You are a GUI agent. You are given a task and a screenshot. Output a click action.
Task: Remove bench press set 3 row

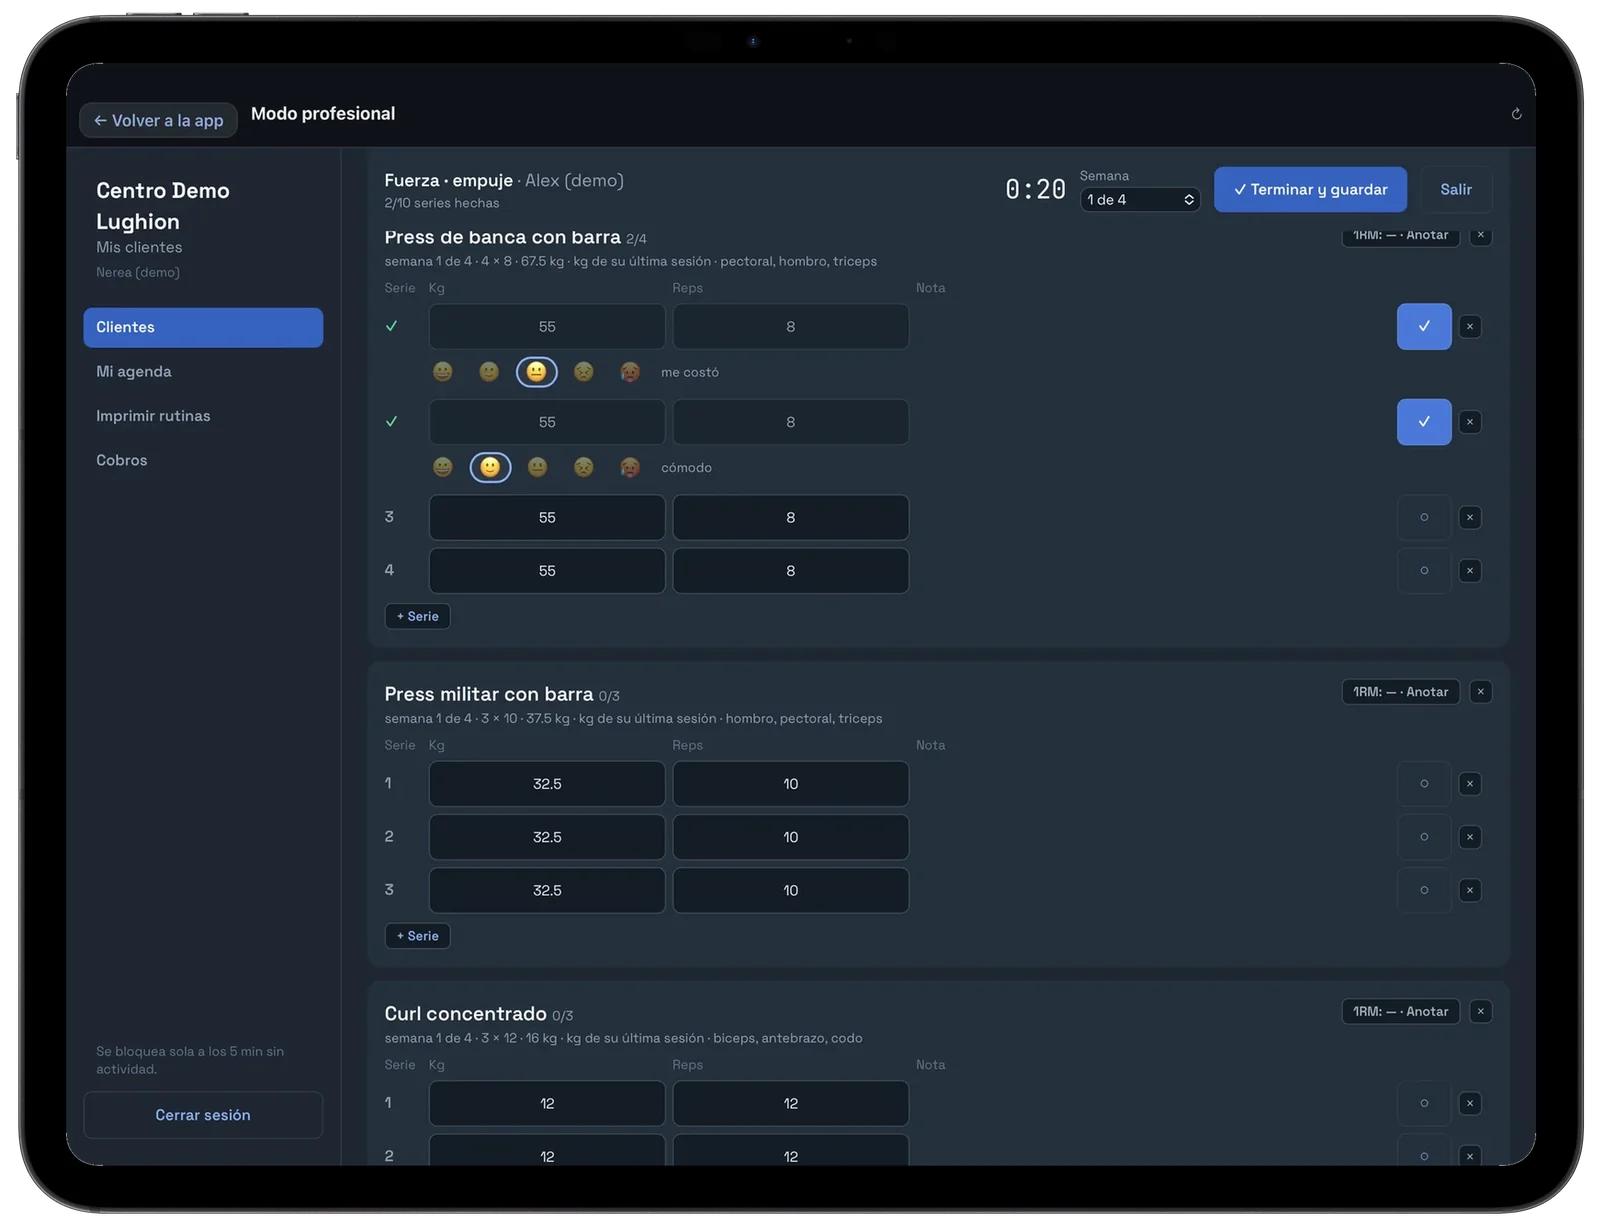tap(1470, 517)
